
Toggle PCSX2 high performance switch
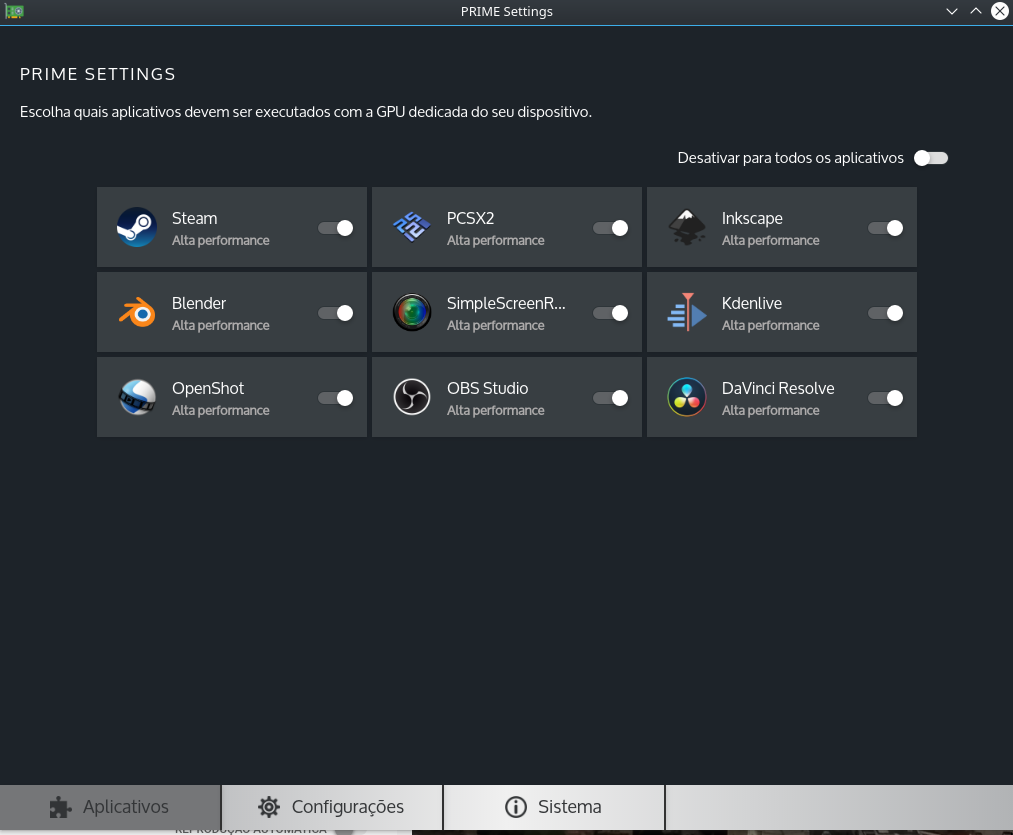point(611,228)
